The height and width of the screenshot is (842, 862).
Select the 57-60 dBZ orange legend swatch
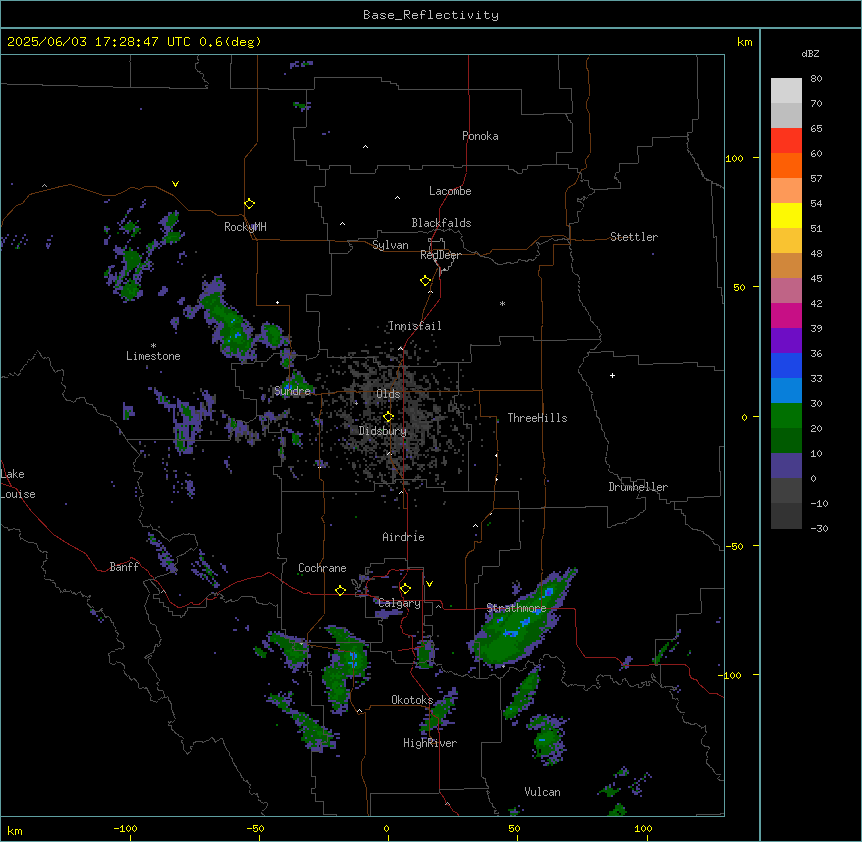click(786, 166)
